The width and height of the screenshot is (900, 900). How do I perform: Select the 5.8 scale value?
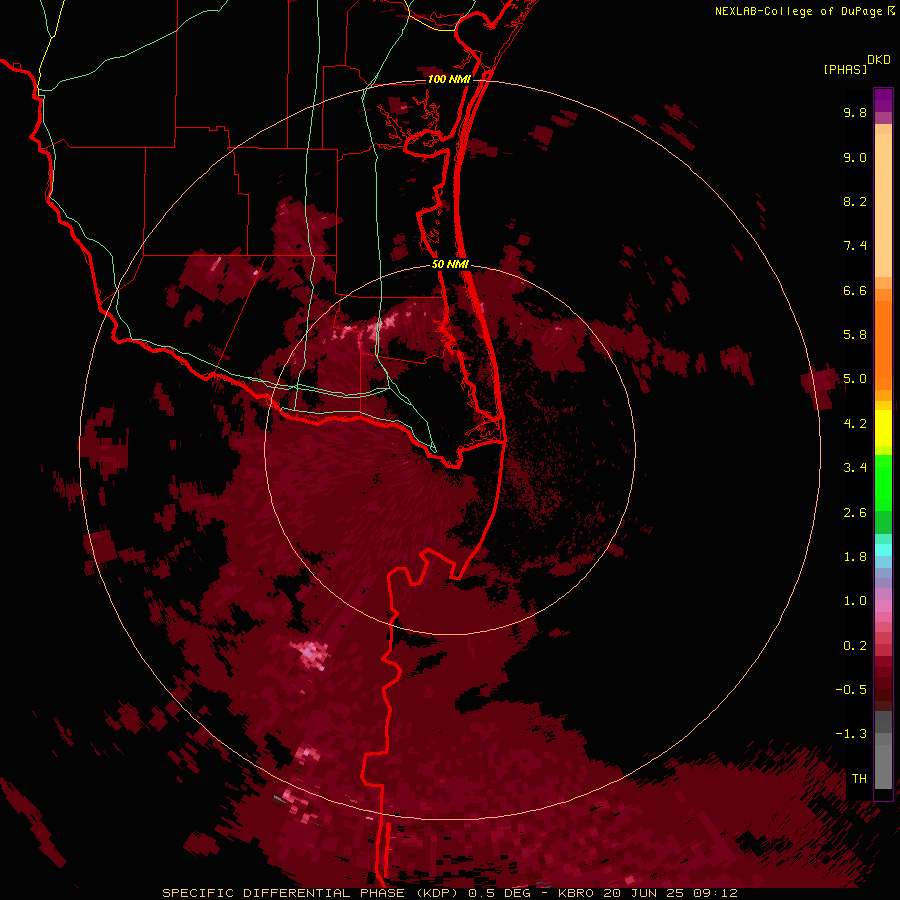(855, 334)
